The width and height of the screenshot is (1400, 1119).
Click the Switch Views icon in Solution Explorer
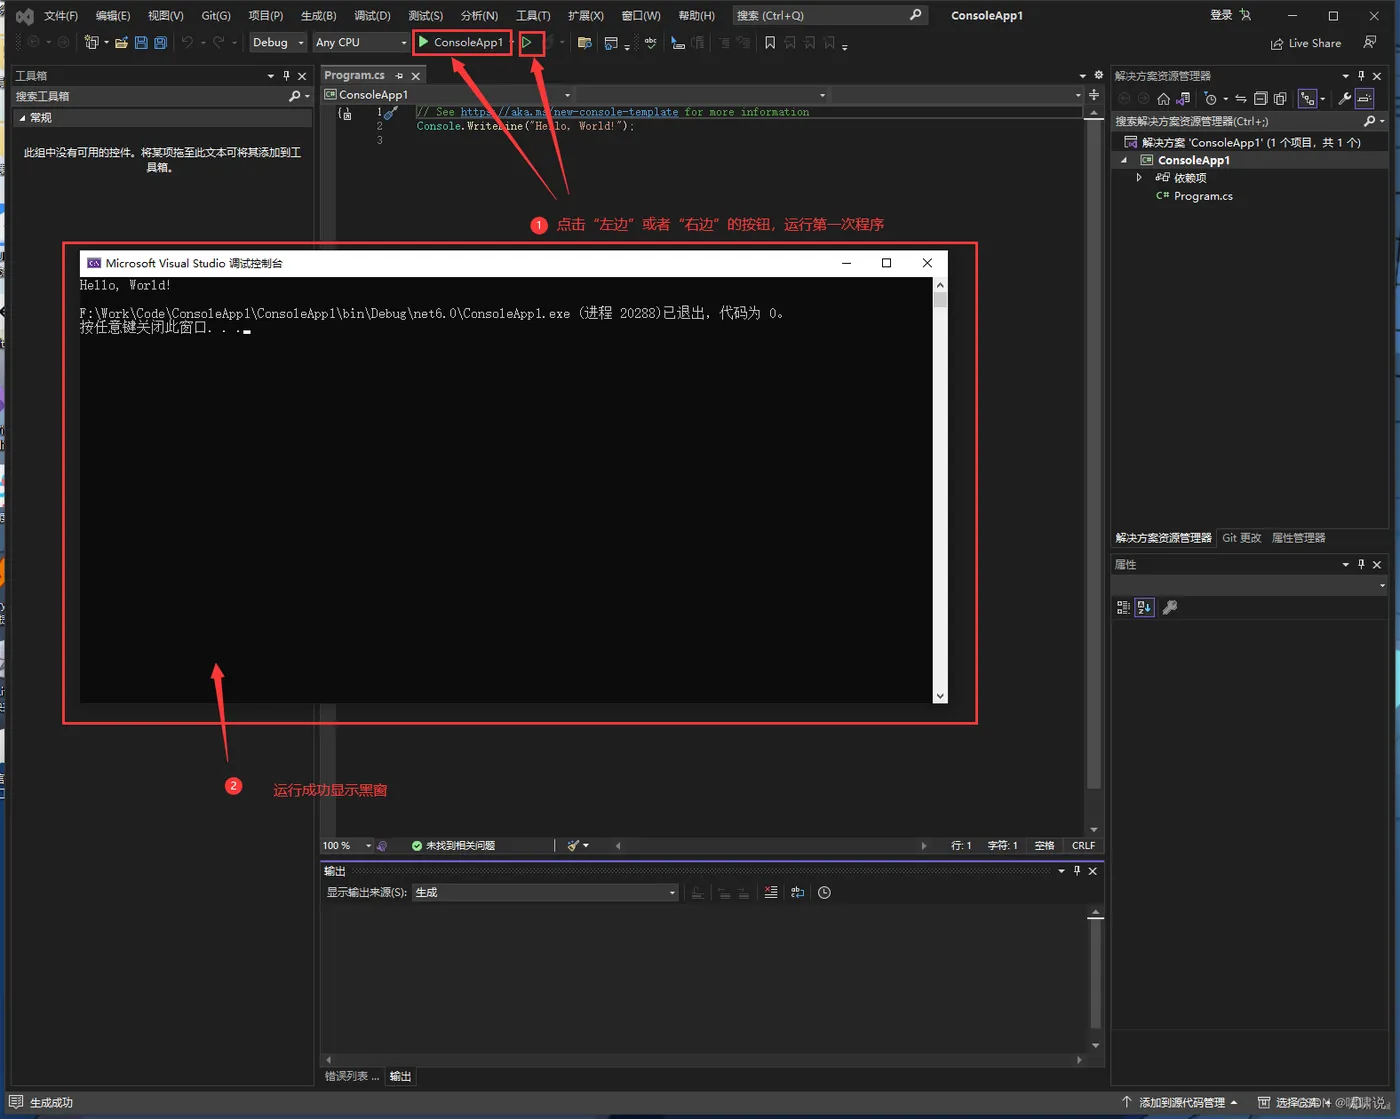tap(1184, 99)
